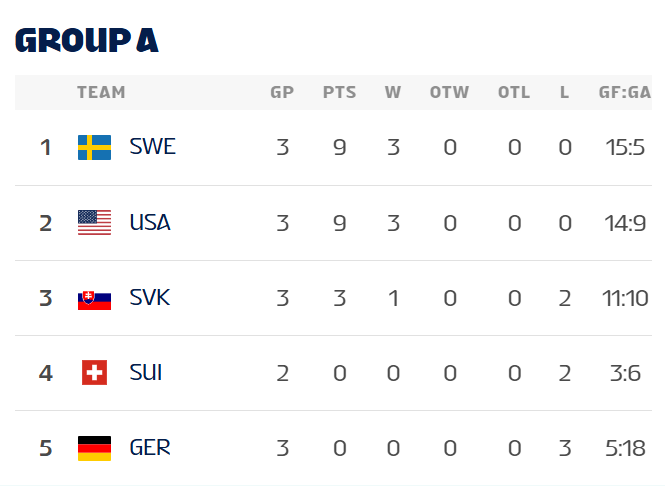The width and height of the screenshot is (665, 486).
Task: Click the Sweden flag icon
Action: click(94, 148)
